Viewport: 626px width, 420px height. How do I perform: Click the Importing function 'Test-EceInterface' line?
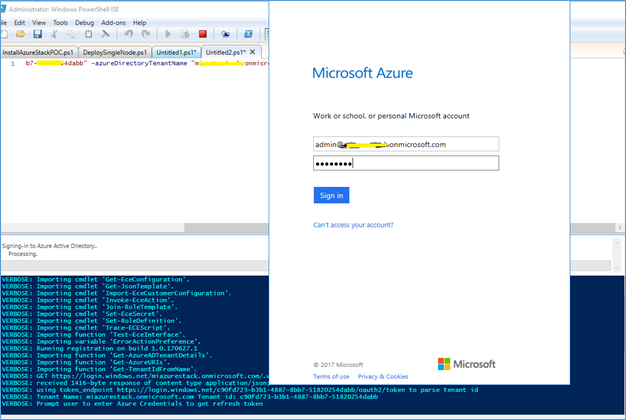pyautogui.click(x=94, y=335)
